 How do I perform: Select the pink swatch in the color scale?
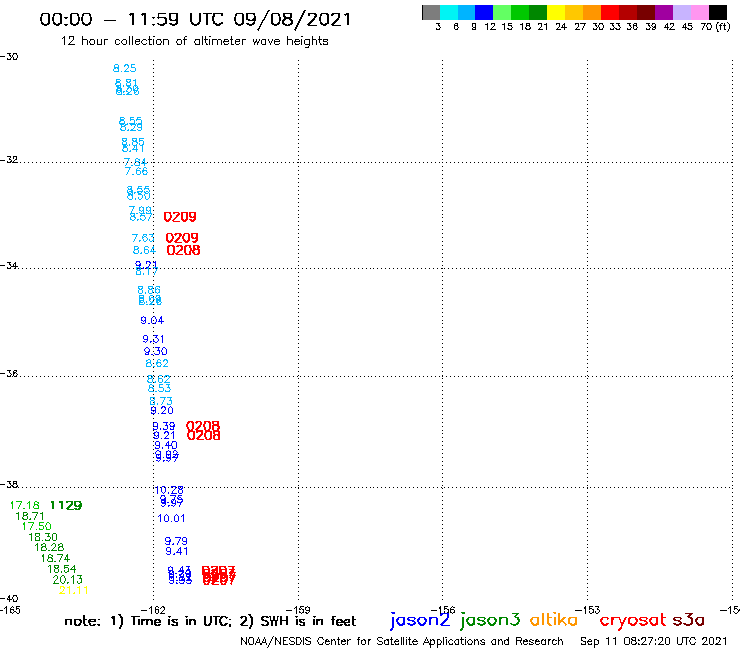point(700,12)
